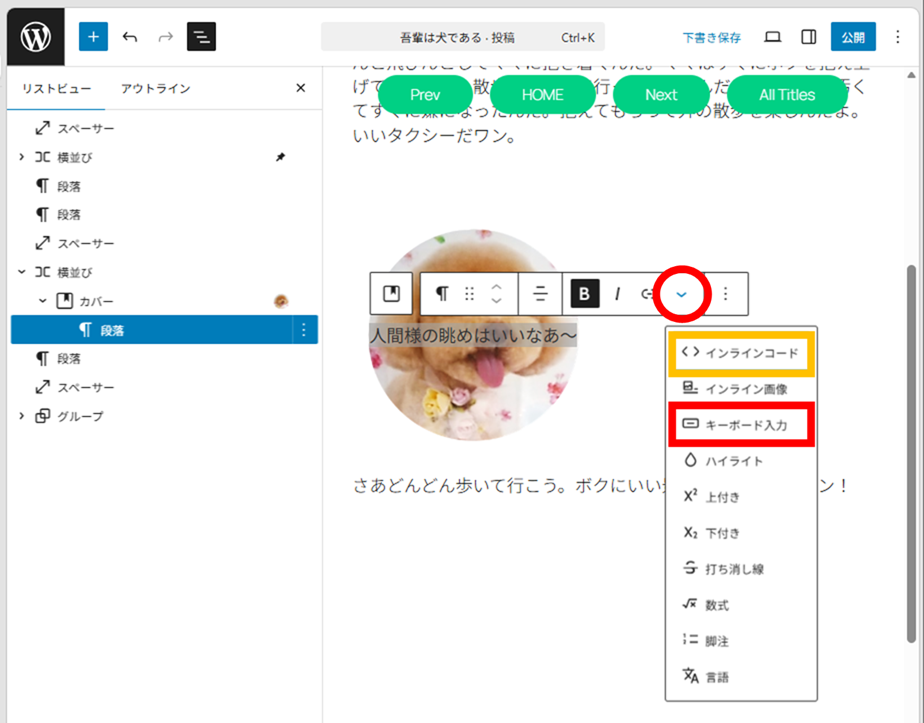Screen dimensions: 924x723
Task: Select parent cover block icon in toolbar
Action: 391,294
